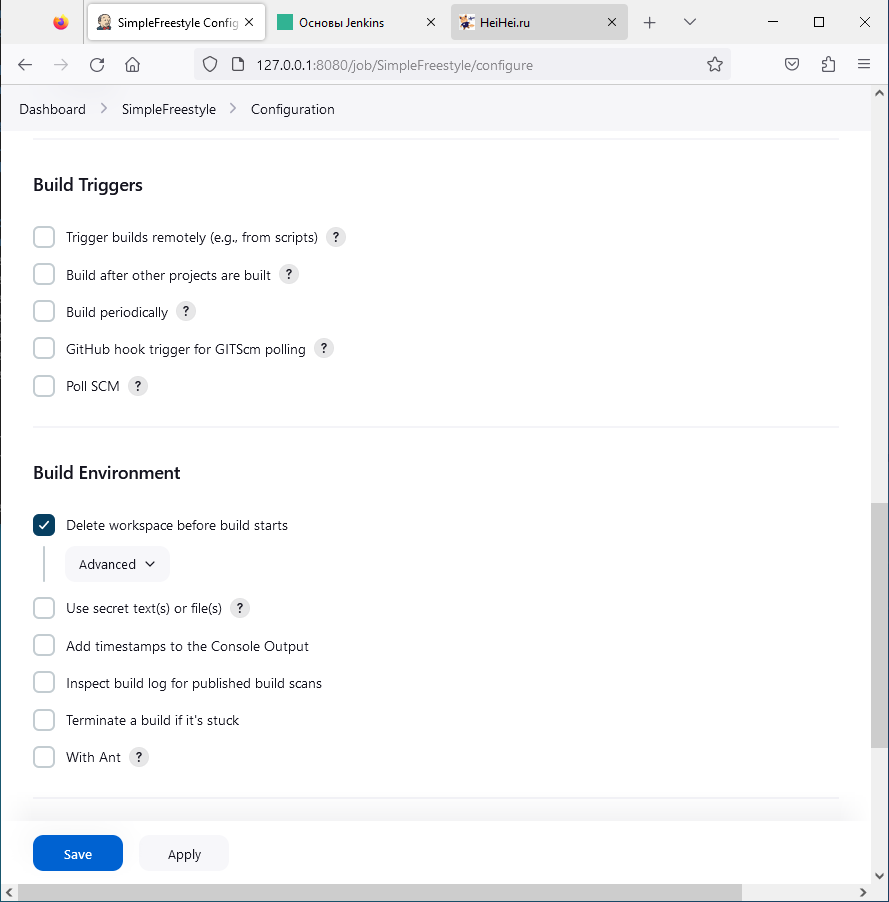Image resolution: width=889 pixels, height=902 pixels.
Task: Switch to the HeiHei.ru tab
Action: (539, 22)
